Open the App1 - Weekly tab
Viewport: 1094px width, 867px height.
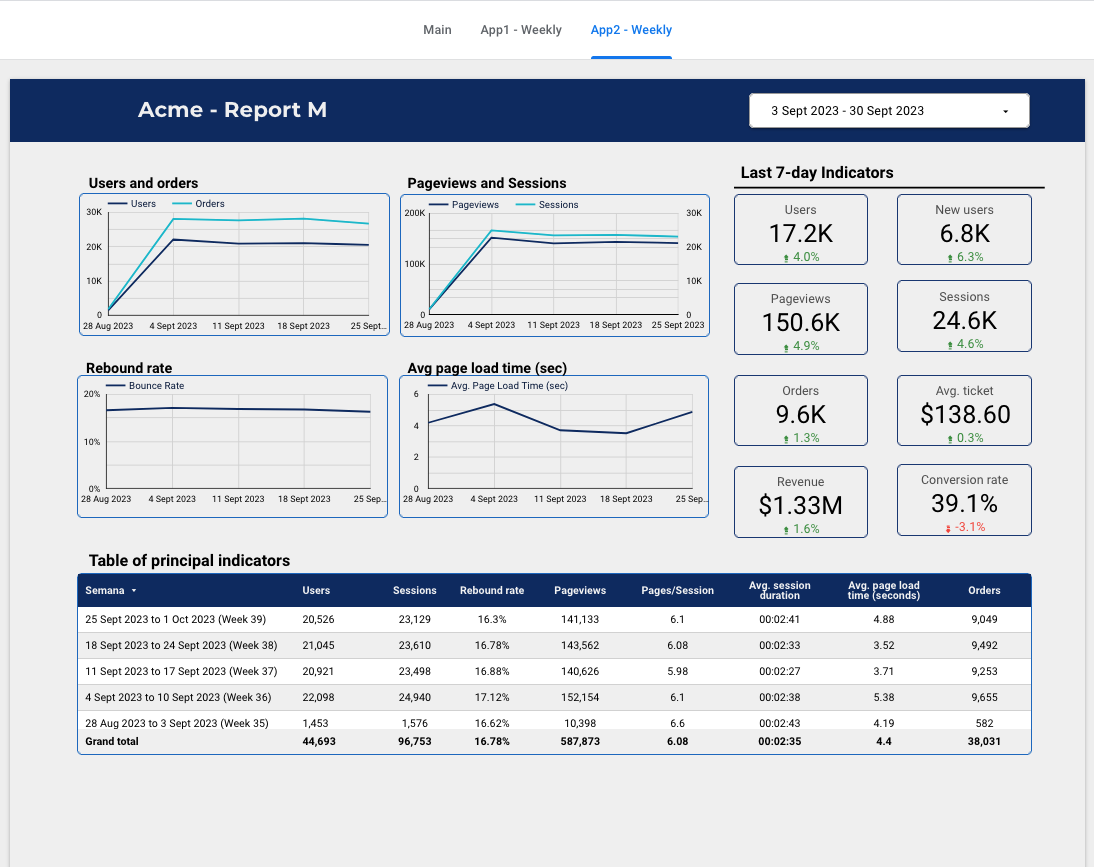coord(521,30)
